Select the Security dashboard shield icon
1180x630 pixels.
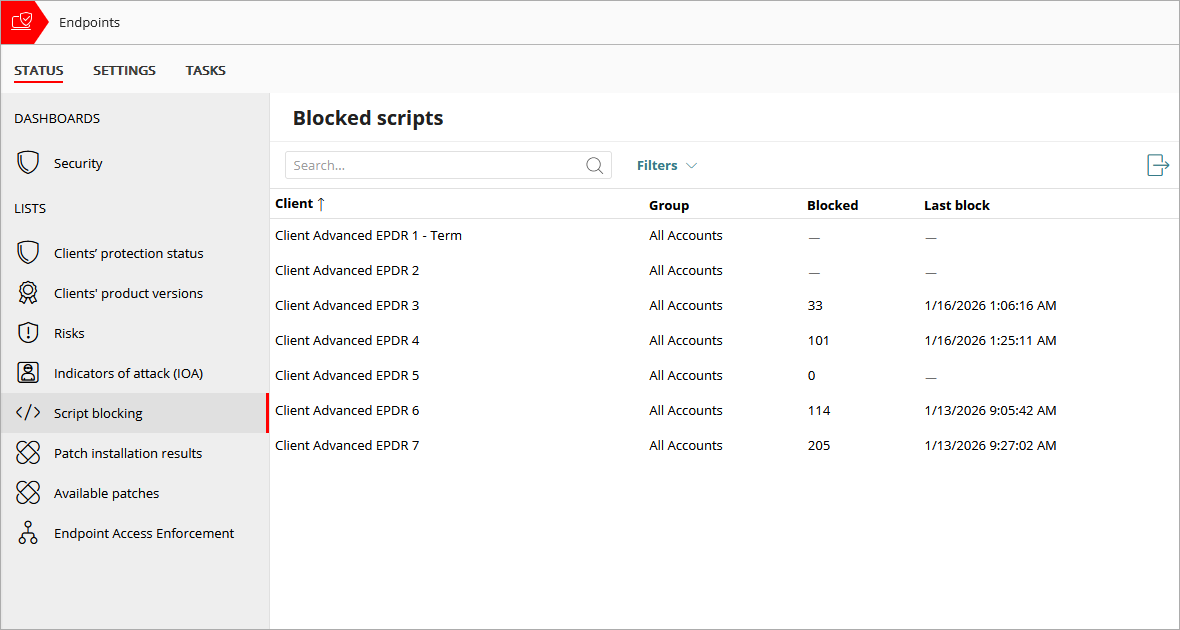(x=28, y=162)
